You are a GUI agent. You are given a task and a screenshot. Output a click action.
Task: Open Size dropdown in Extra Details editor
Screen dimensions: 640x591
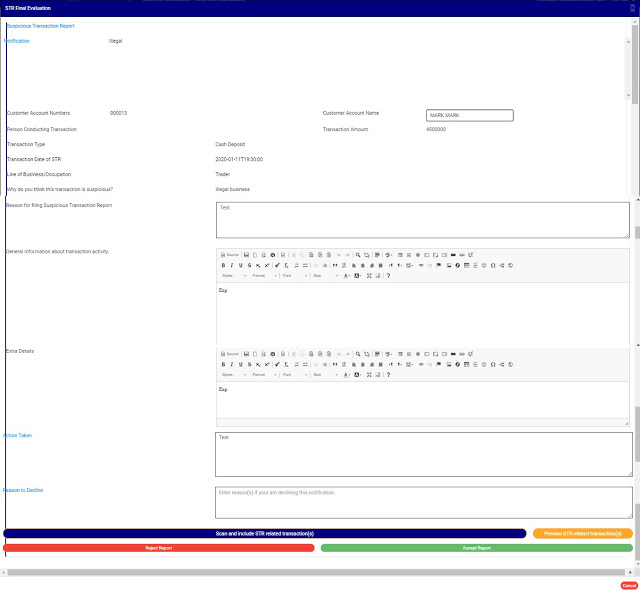coord(323,374)
